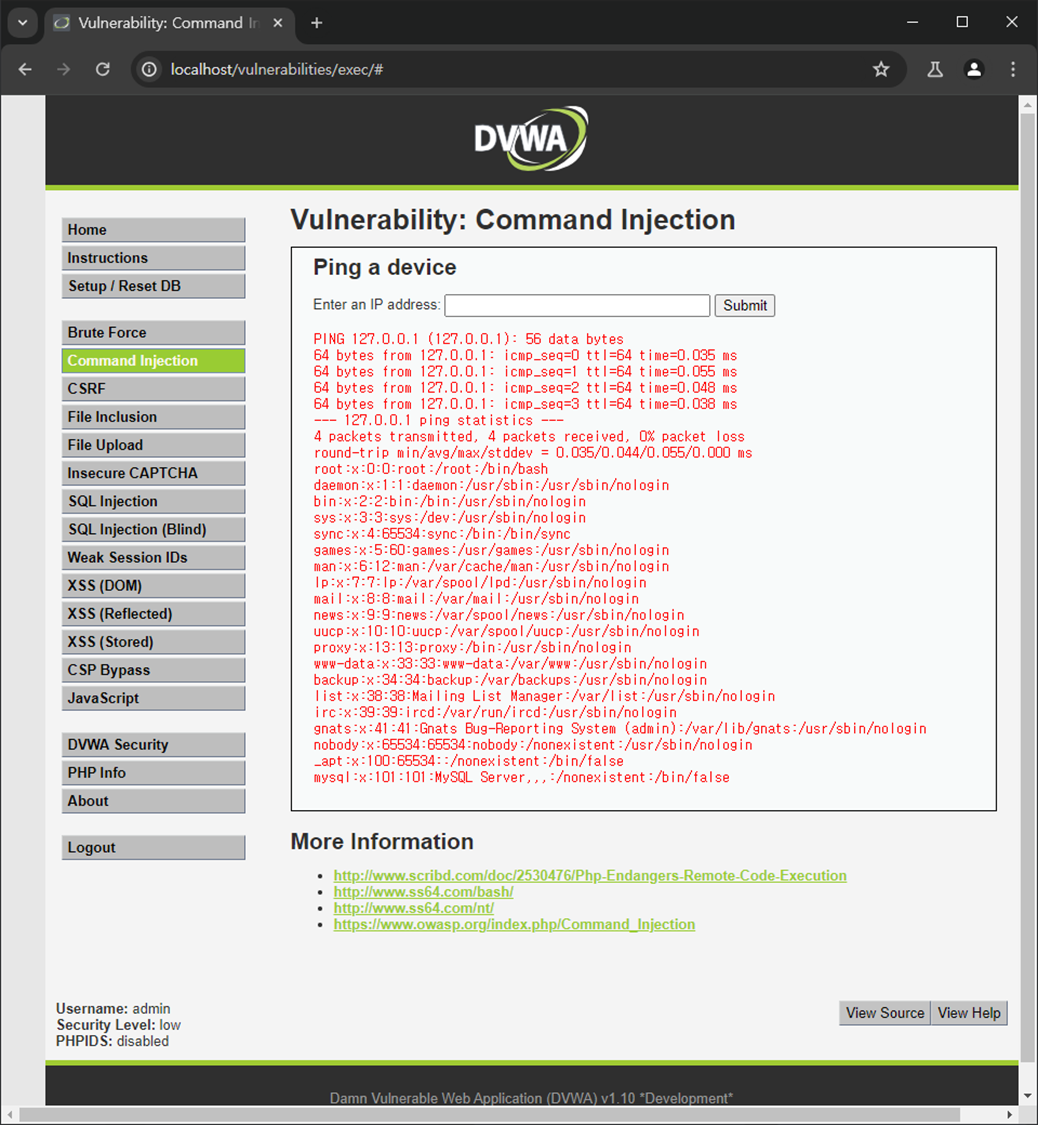
Task: Reload the page with refresh icon
Action: click(x=103, y=70)
